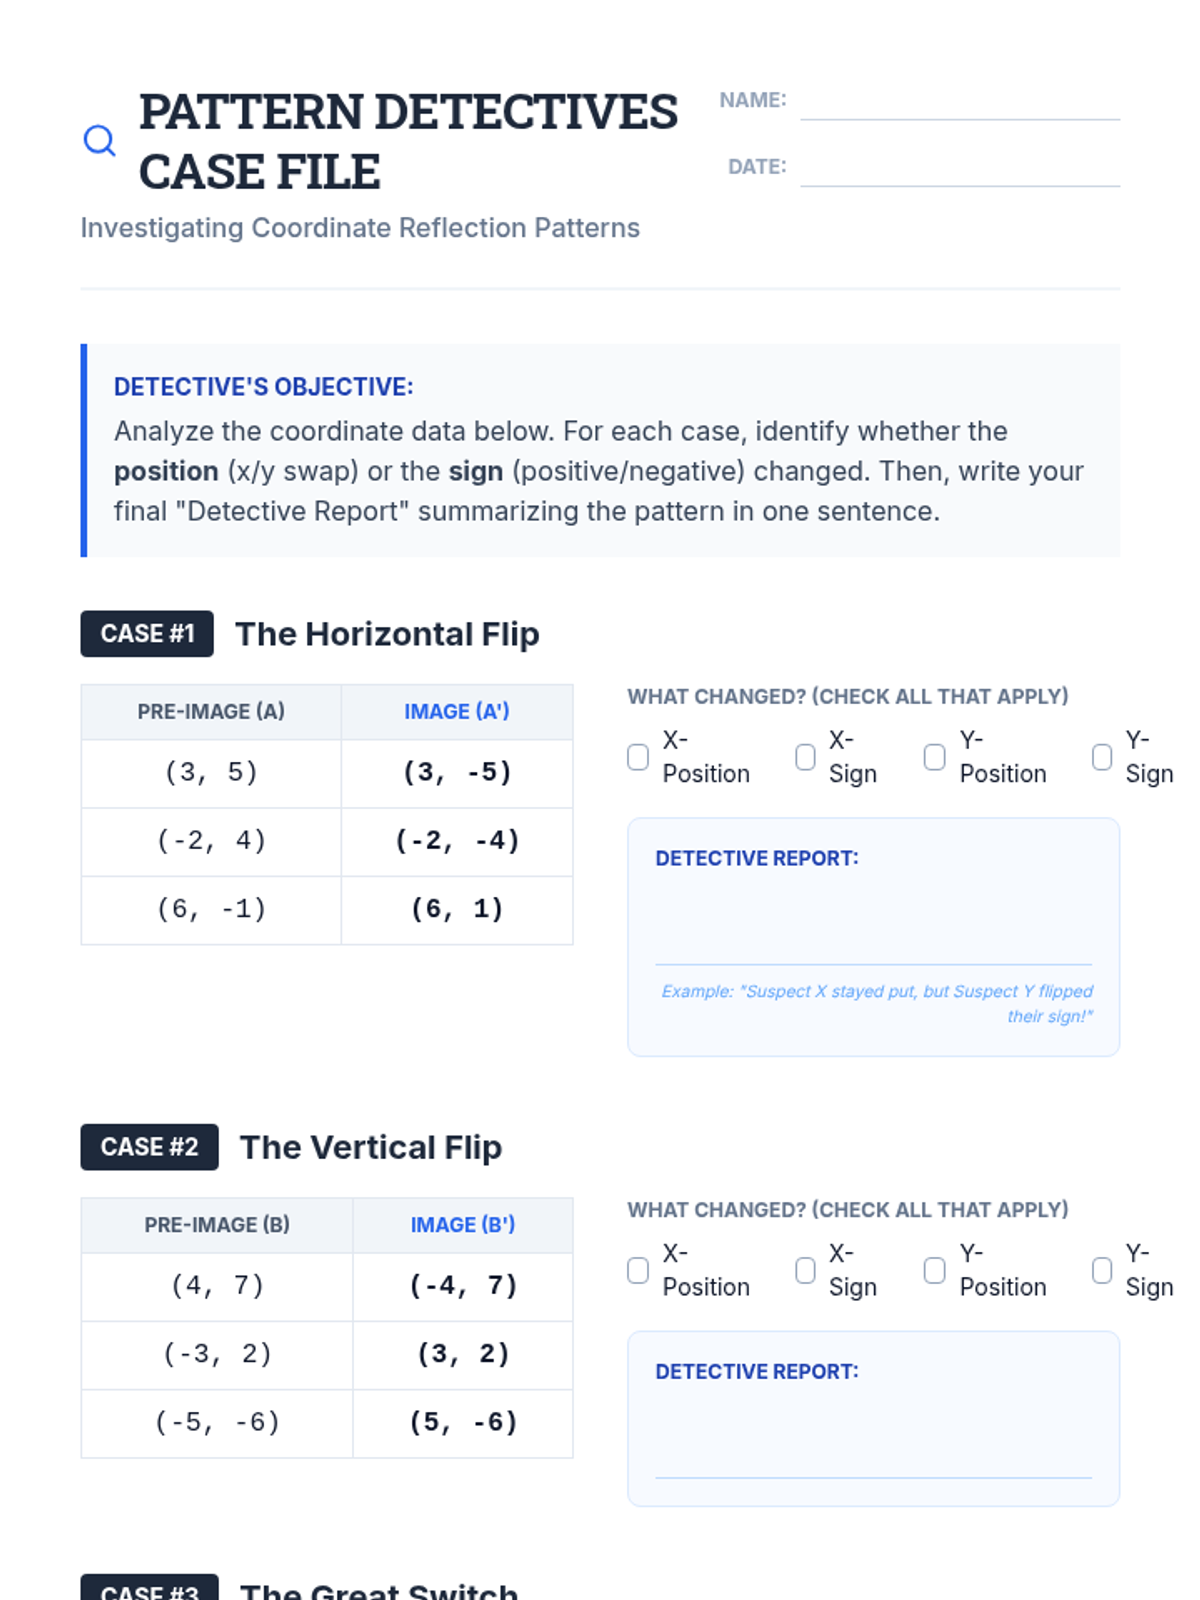The image size is (1200, 1600).
Task: Click the Name input line
Action: click(x=959, y=104)
